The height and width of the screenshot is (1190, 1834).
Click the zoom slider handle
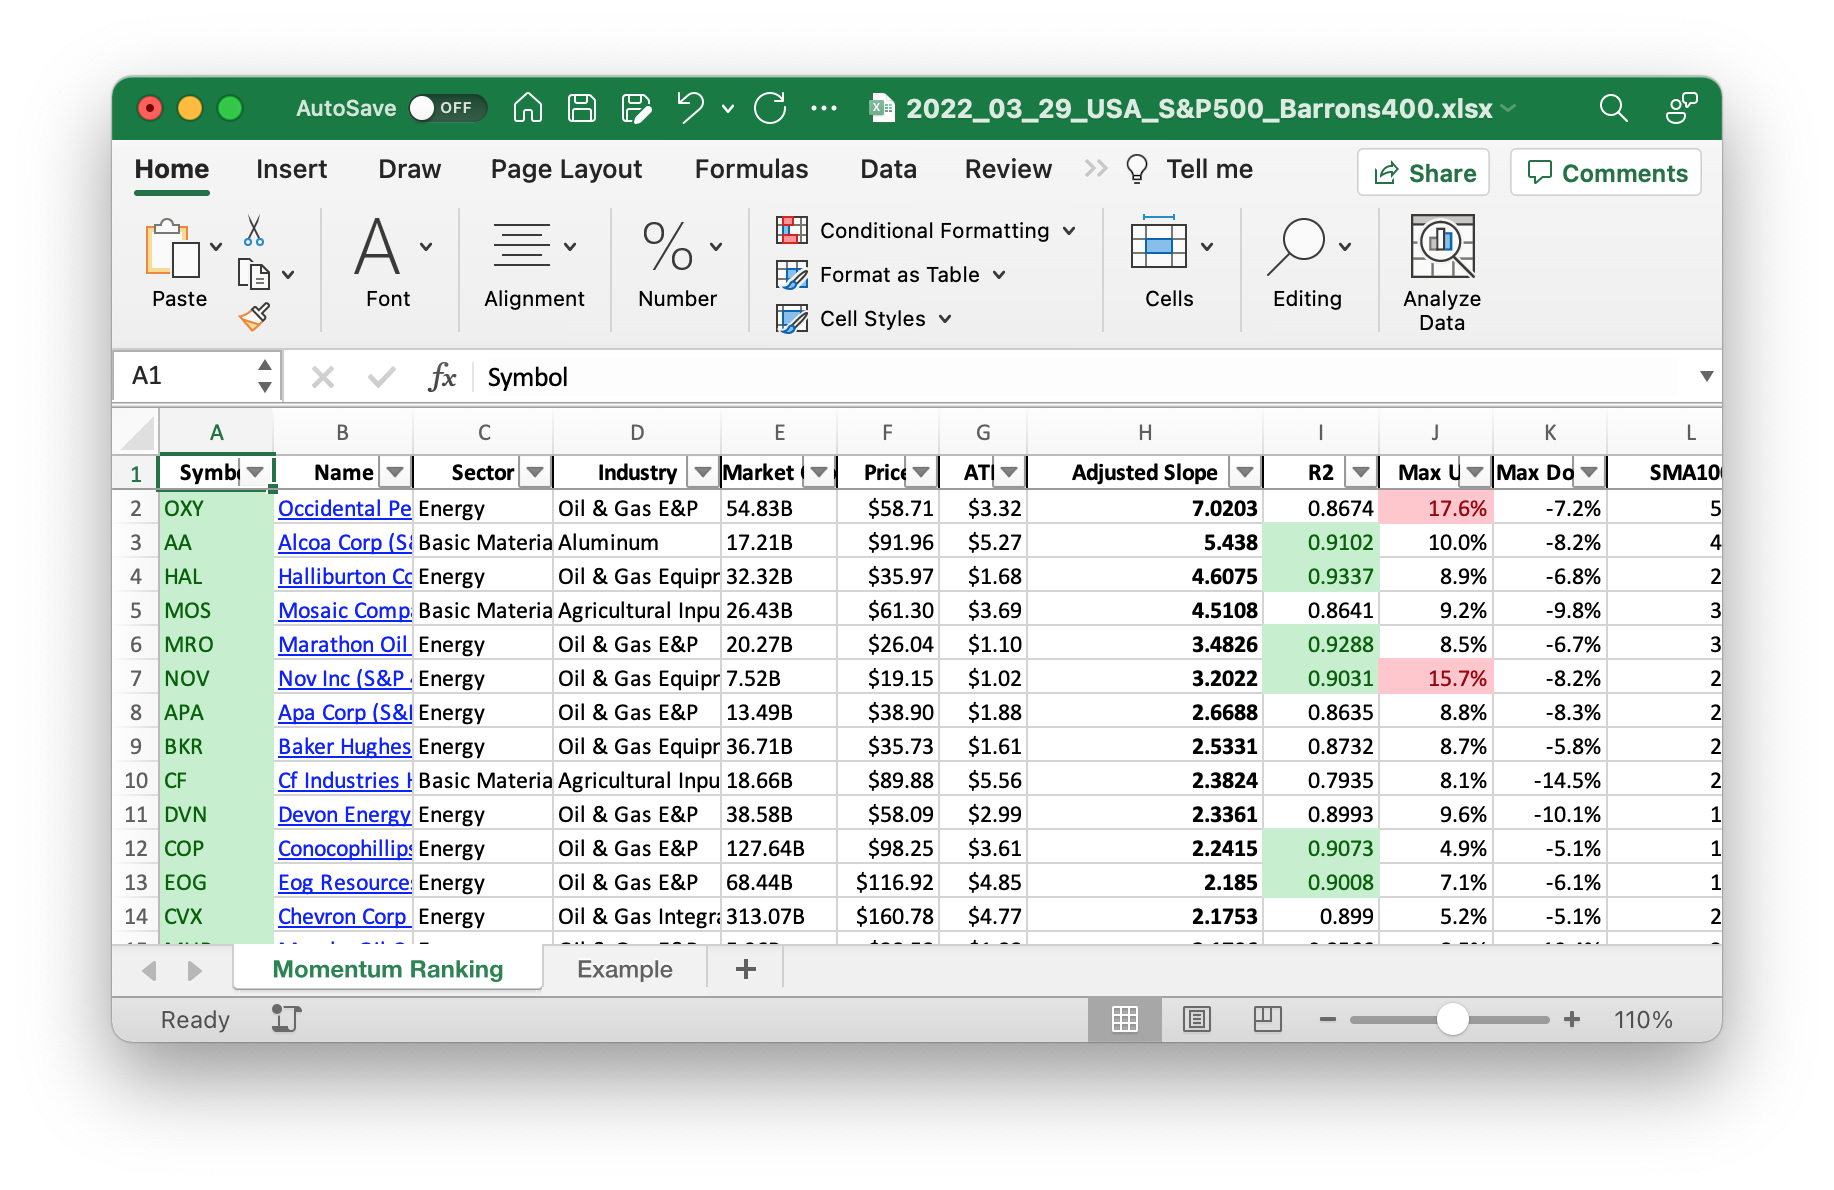(1452, 1019)
